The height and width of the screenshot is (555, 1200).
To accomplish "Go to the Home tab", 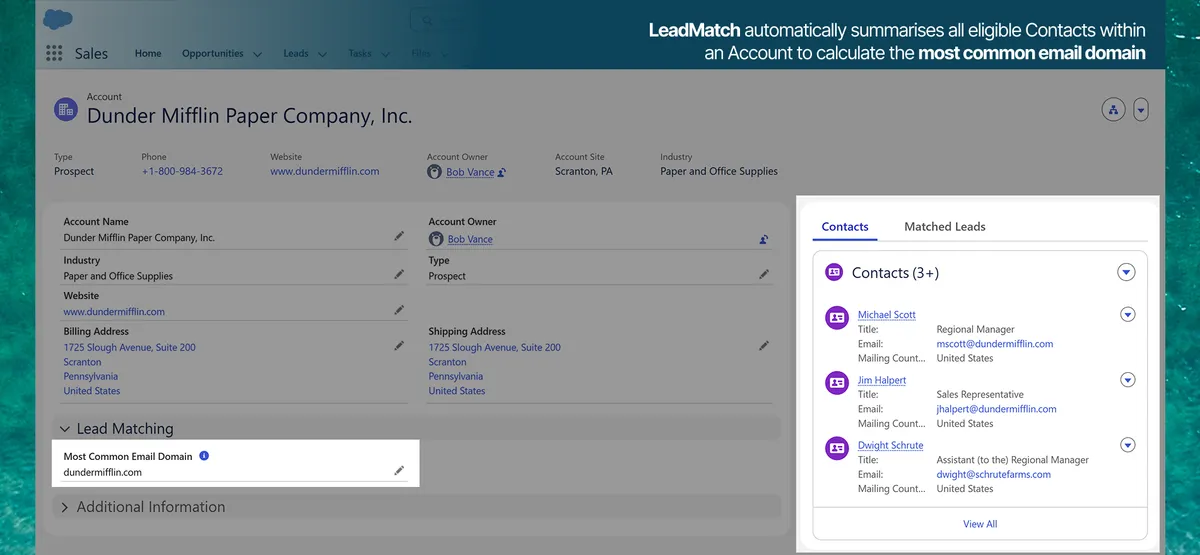I will [x=148, y=53].
